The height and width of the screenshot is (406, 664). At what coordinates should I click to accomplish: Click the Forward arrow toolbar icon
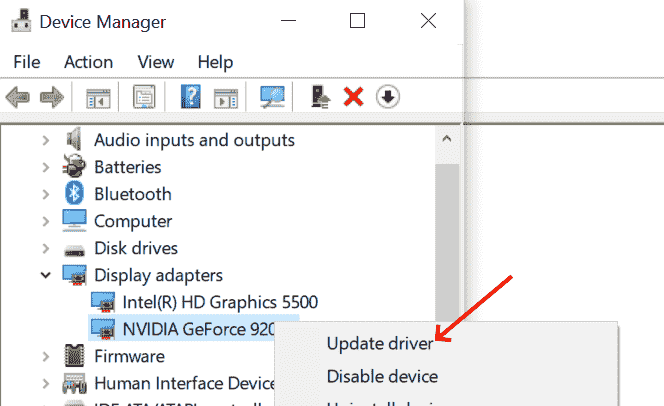tap(52, 97)
